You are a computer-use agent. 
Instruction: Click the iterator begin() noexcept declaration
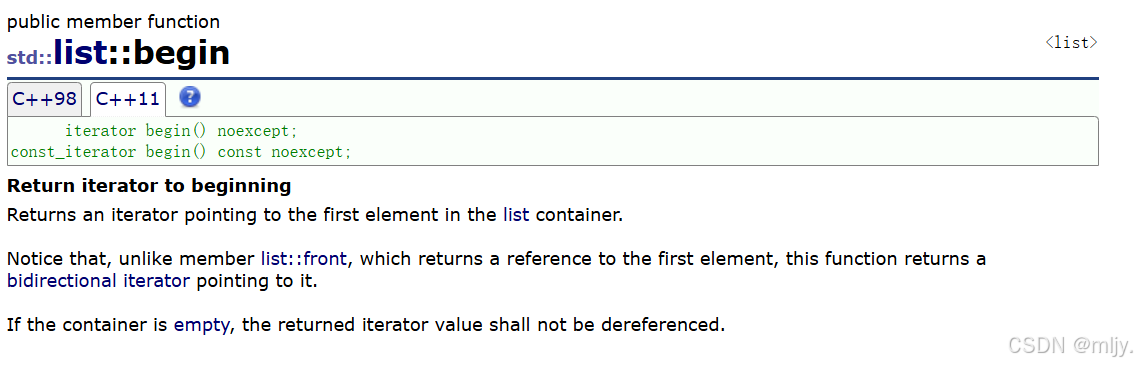pos(181,131)
